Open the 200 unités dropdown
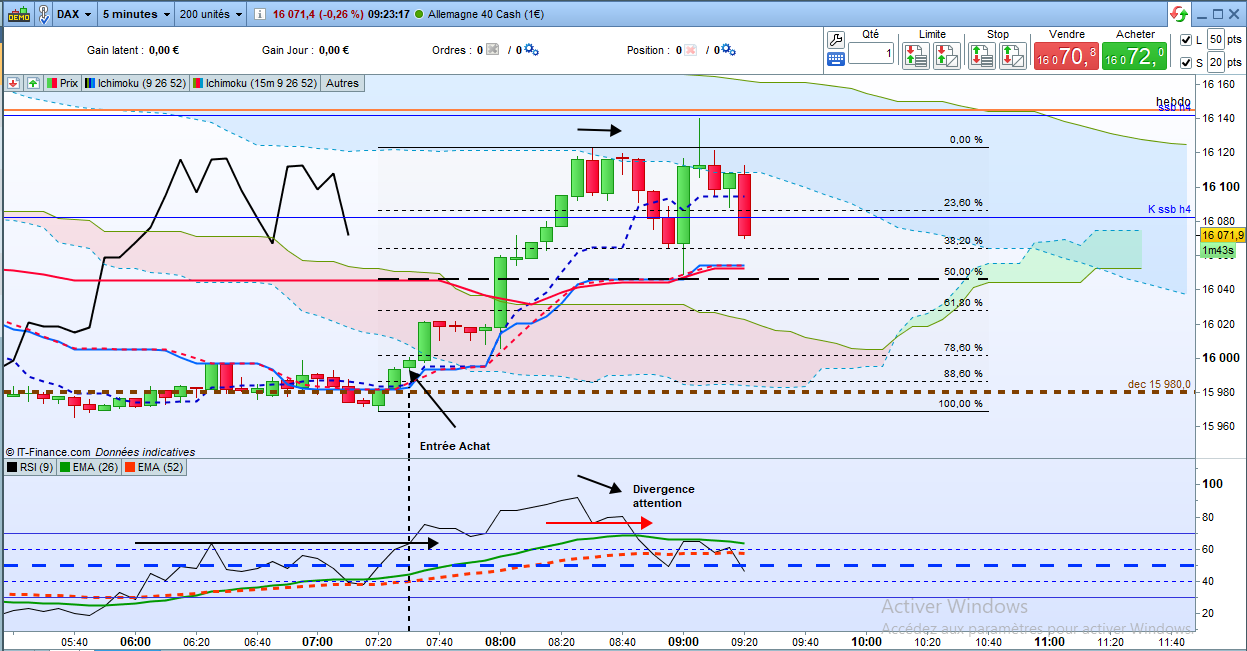The height and width of the screenshot is (651, 1247). coord(210,14)
